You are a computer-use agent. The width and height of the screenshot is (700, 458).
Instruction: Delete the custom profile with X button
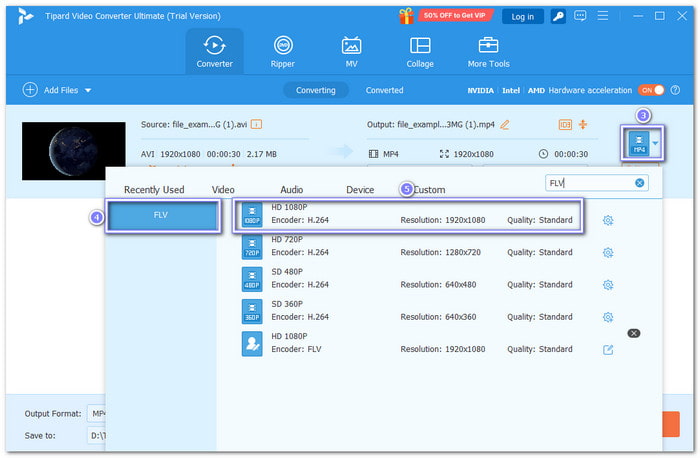tap(633, 333)
